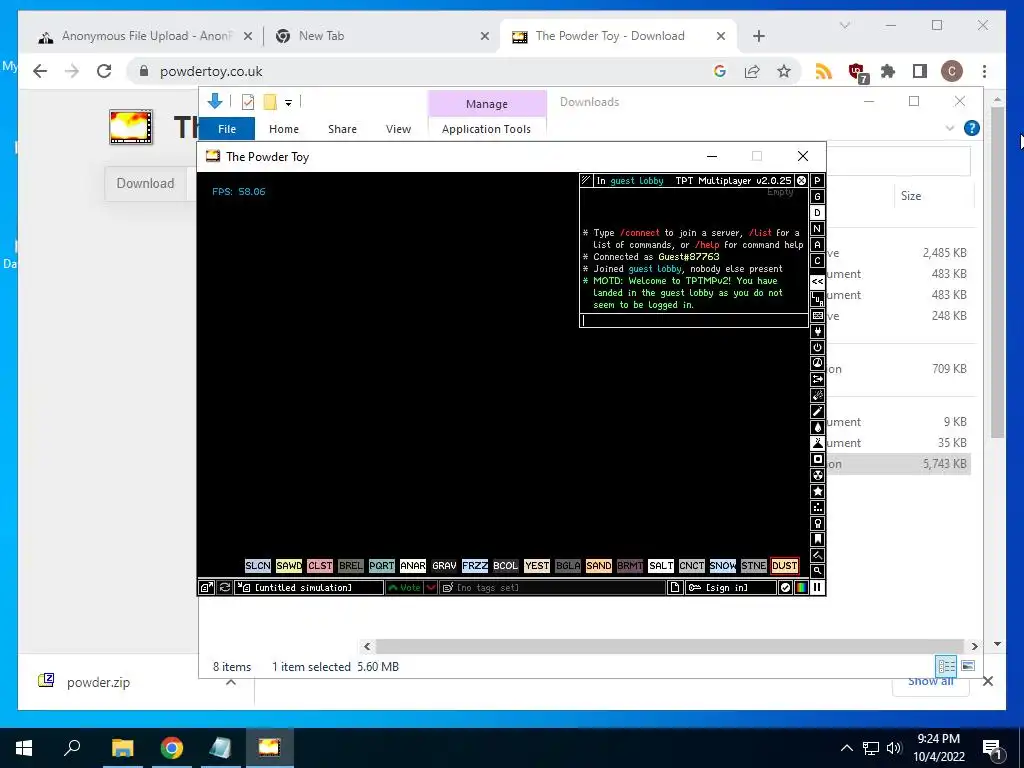
Task: Open the Favorites bookmark icon
Action: point(817,539)
